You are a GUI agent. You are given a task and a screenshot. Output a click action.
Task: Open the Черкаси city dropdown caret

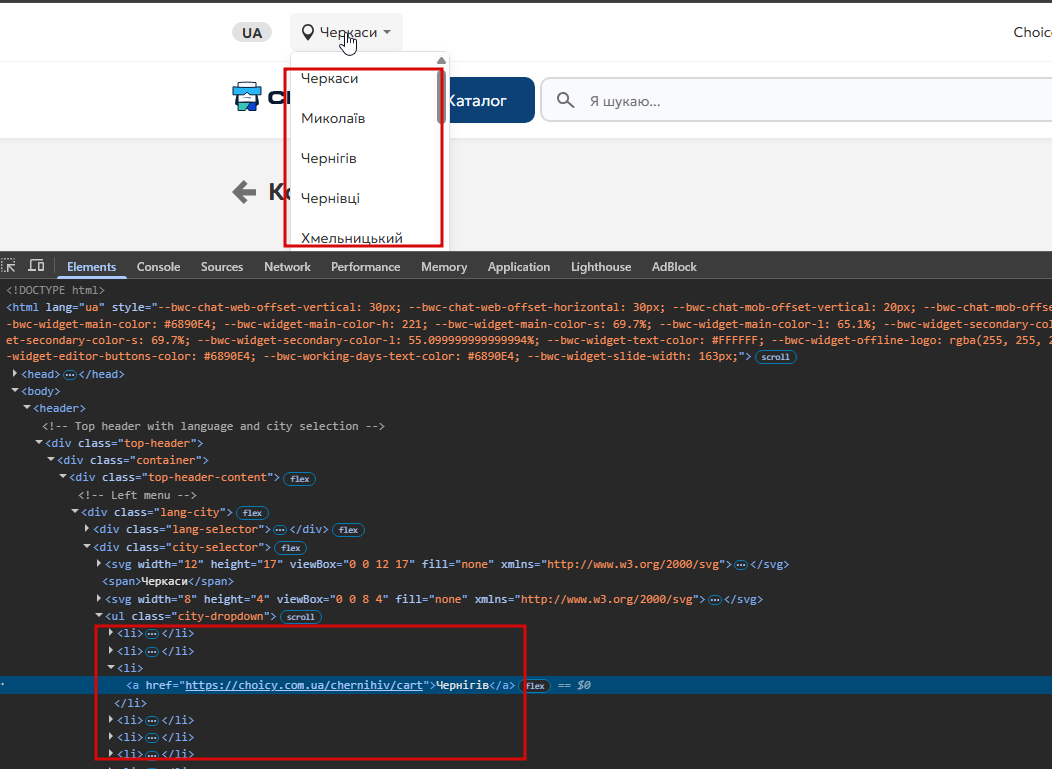click(x=387, y=32)
